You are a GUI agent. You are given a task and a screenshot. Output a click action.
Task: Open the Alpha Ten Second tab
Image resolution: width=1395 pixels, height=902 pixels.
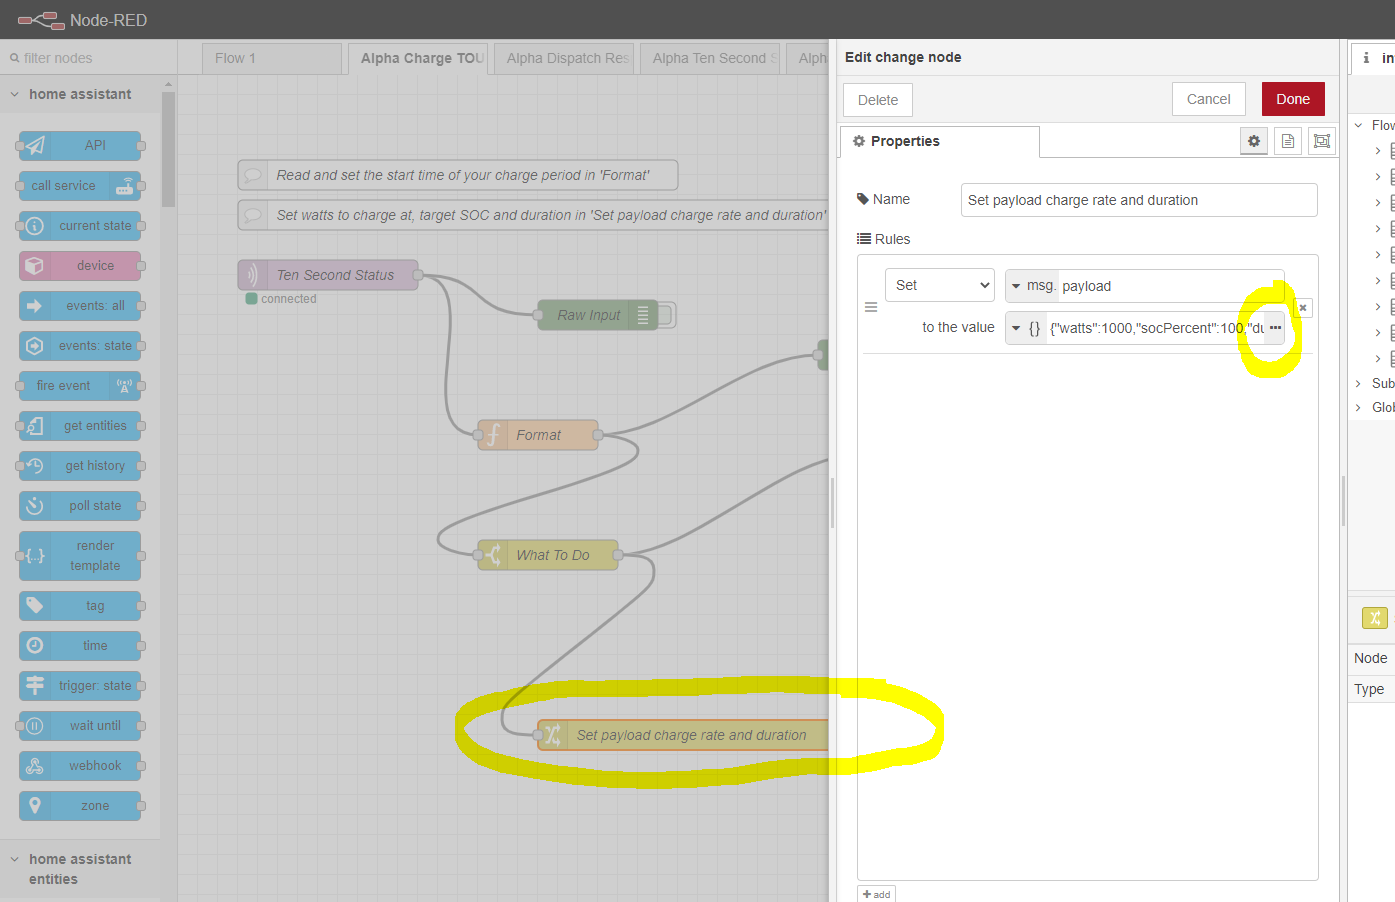click(x=710, y=58)
